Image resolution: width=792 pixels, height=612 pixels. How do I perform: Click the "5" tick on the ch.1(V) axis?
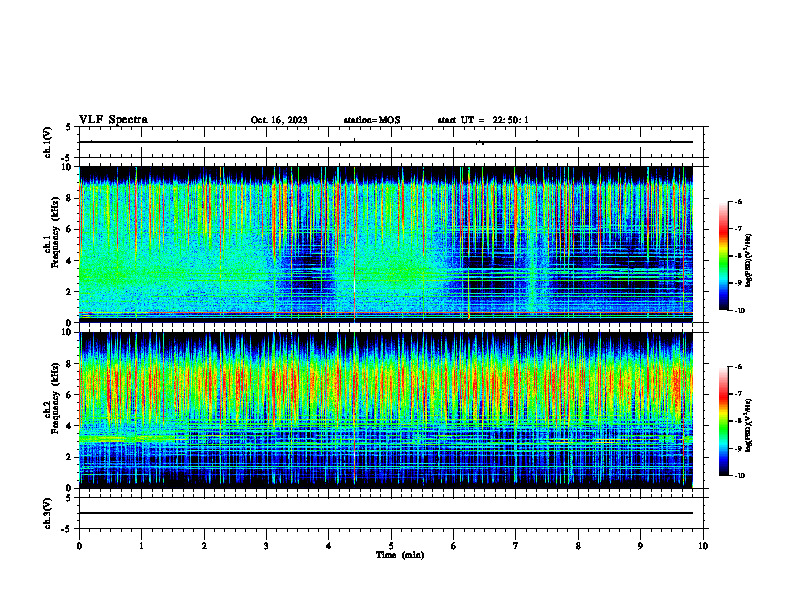coord(70,127)
